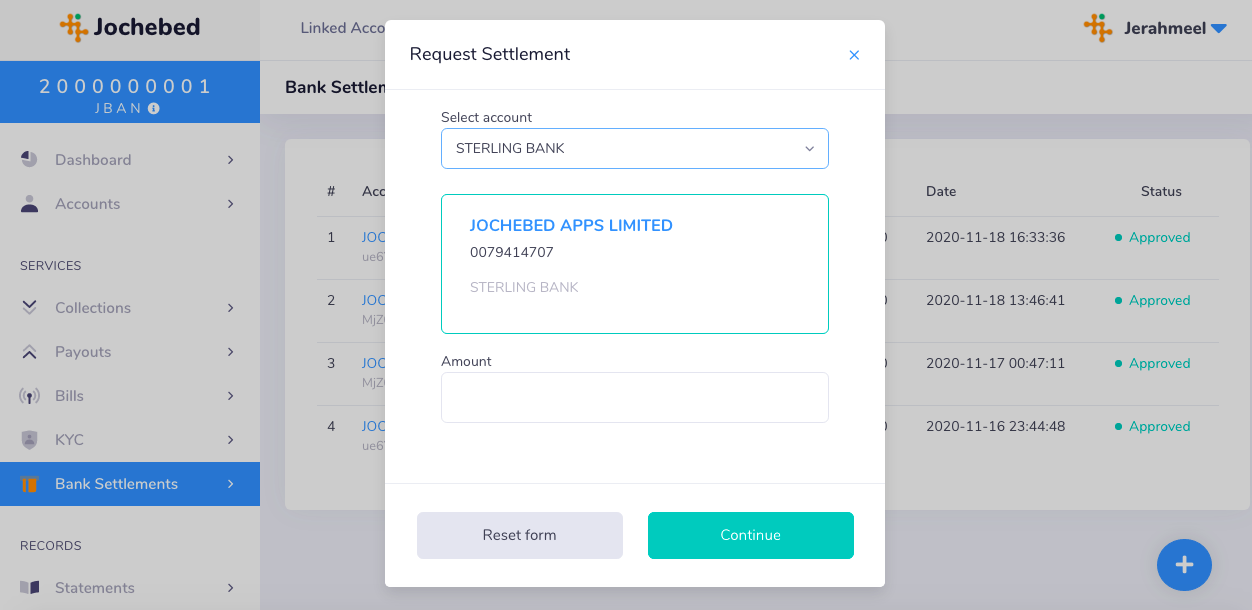The width and height of the screenshot is (1252, 610).
Task: Open Bank Settlements in sidebar
Action: pos(130,484)
